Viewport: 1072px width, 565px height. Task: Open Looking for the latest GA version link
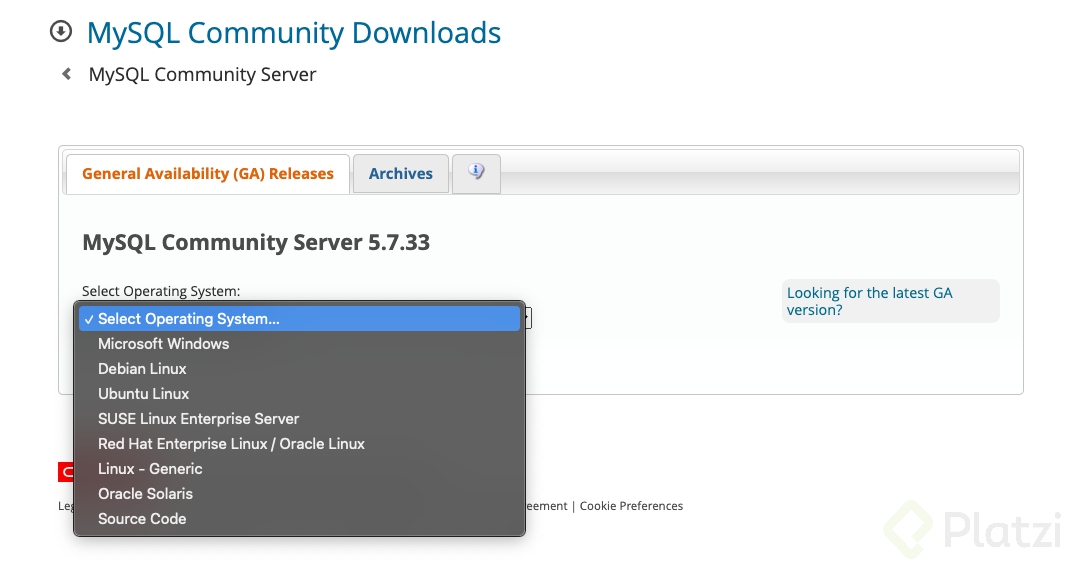click(x=869, y=301)
